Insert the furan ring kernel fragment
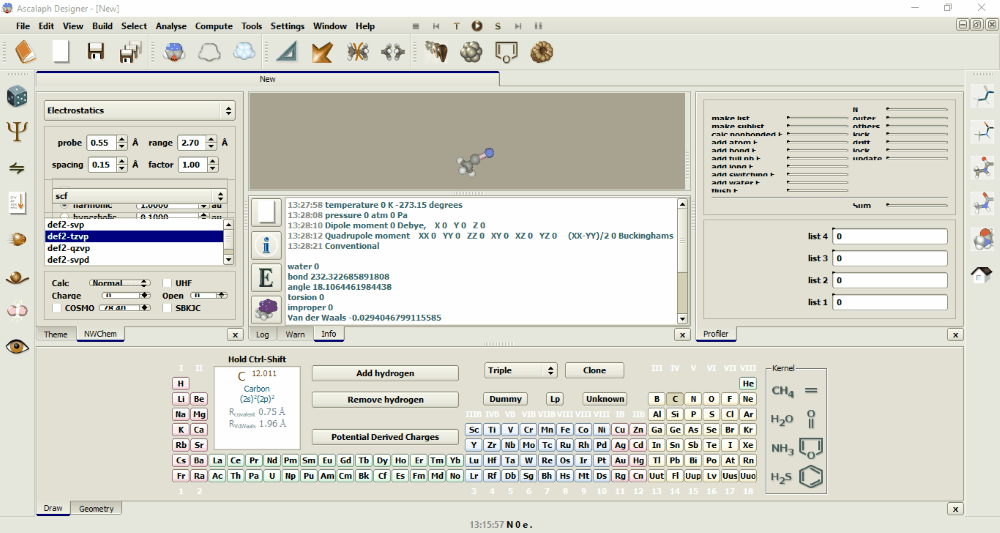This screenshot has height=533, width=1000. click(811, 448)
